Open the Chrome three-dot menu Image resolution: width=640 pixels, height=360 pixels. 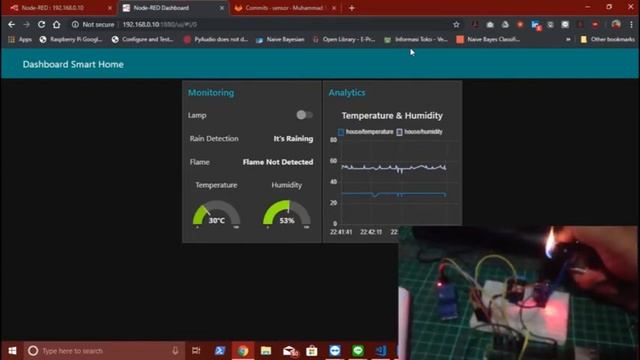click(631, 24)
